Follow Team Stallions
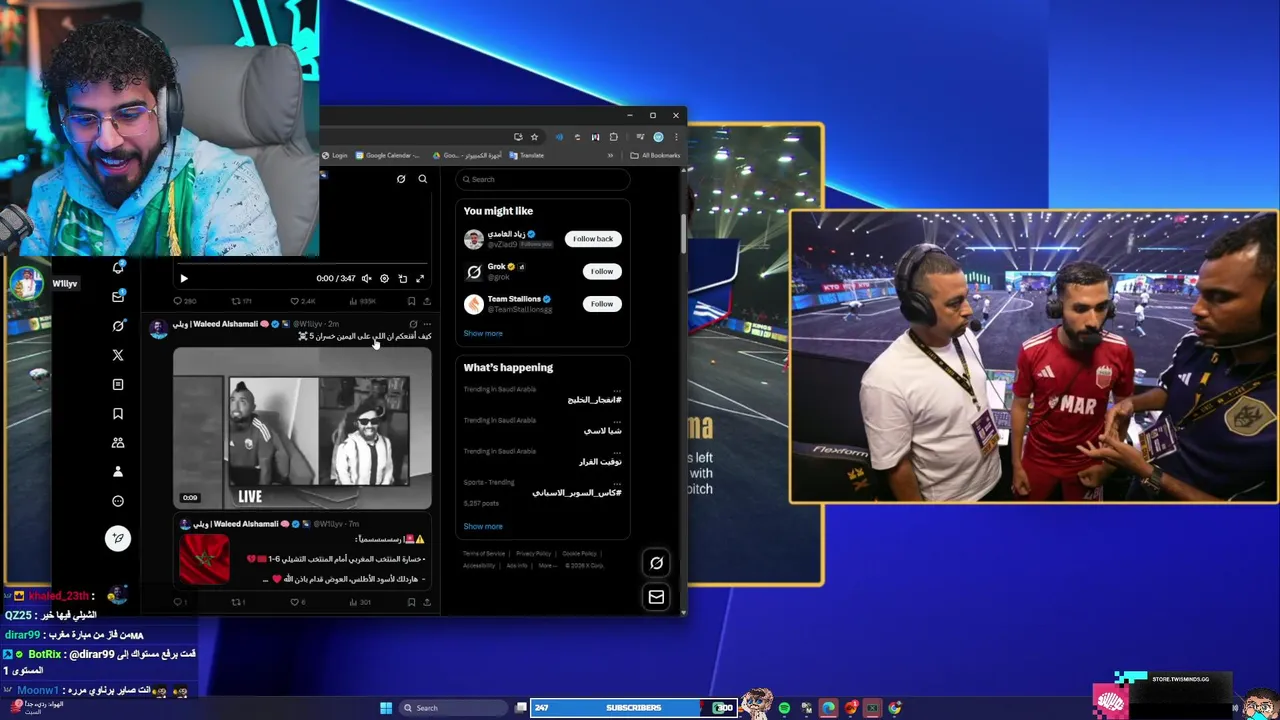1280x720 pixels. 601,304
